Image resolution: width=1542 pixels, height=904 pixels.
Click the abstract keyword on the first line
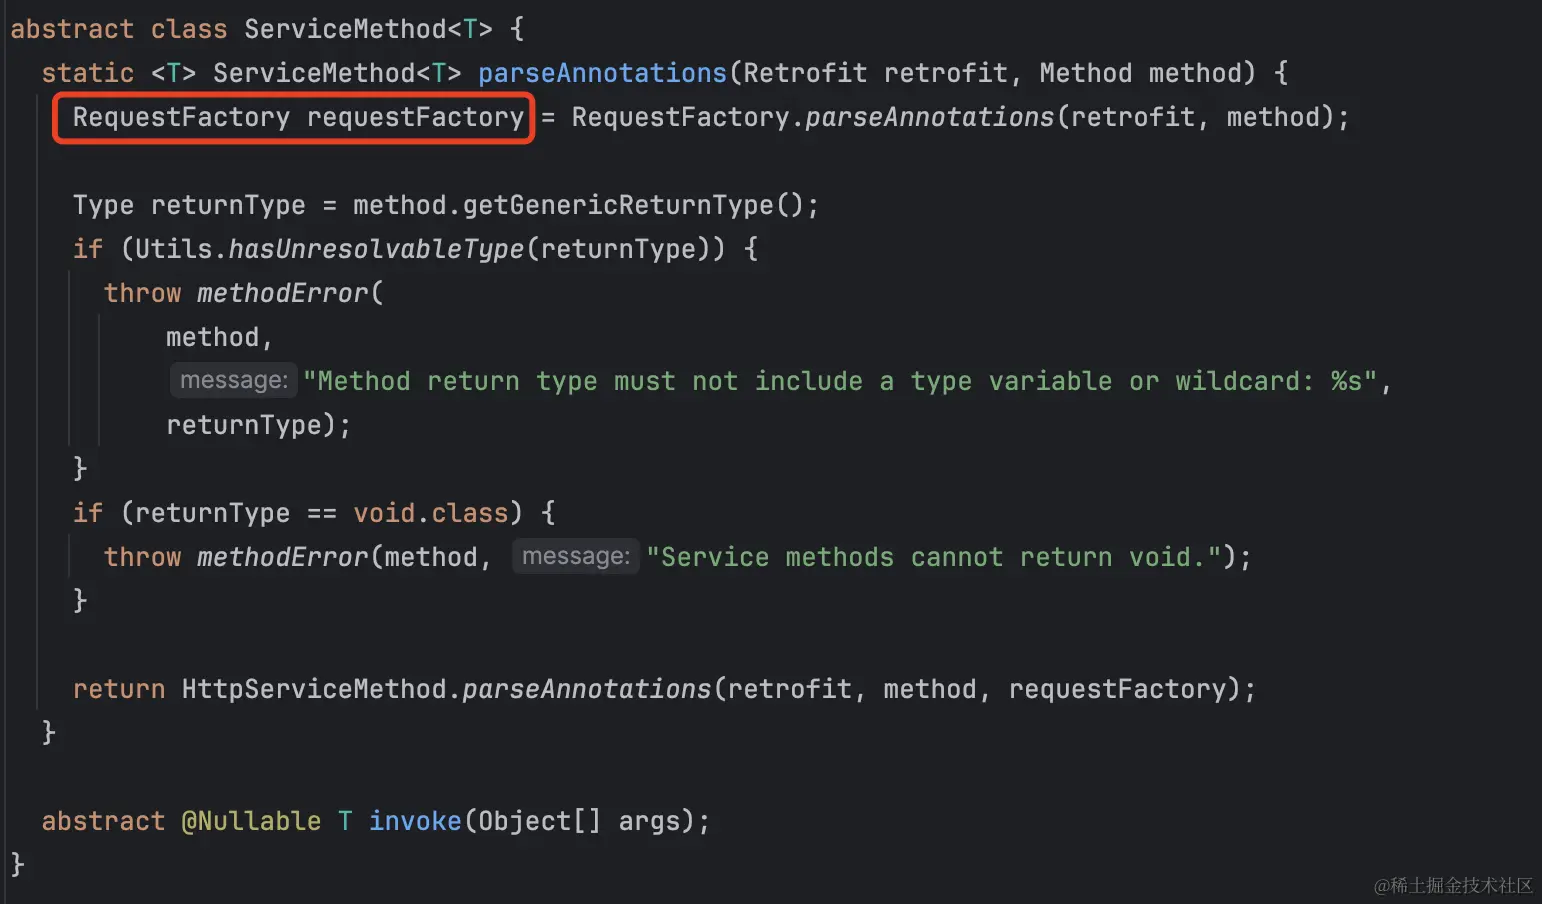[x=72, y=29]
